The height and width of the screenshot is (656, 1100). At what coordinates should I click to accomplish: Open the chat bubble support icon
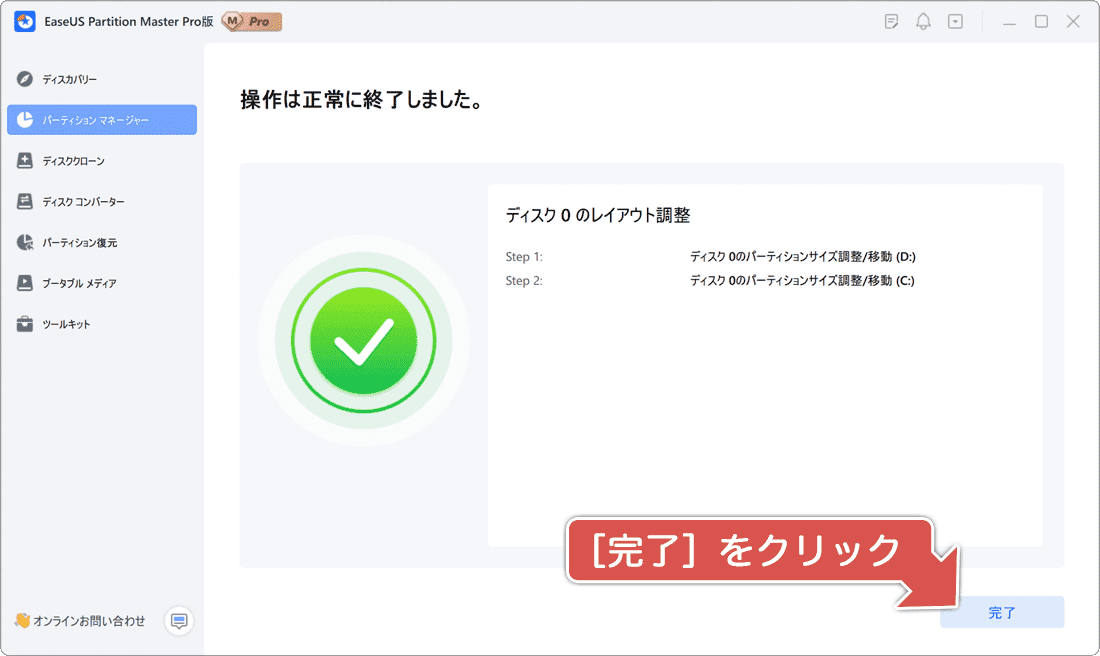click(179, 621)
